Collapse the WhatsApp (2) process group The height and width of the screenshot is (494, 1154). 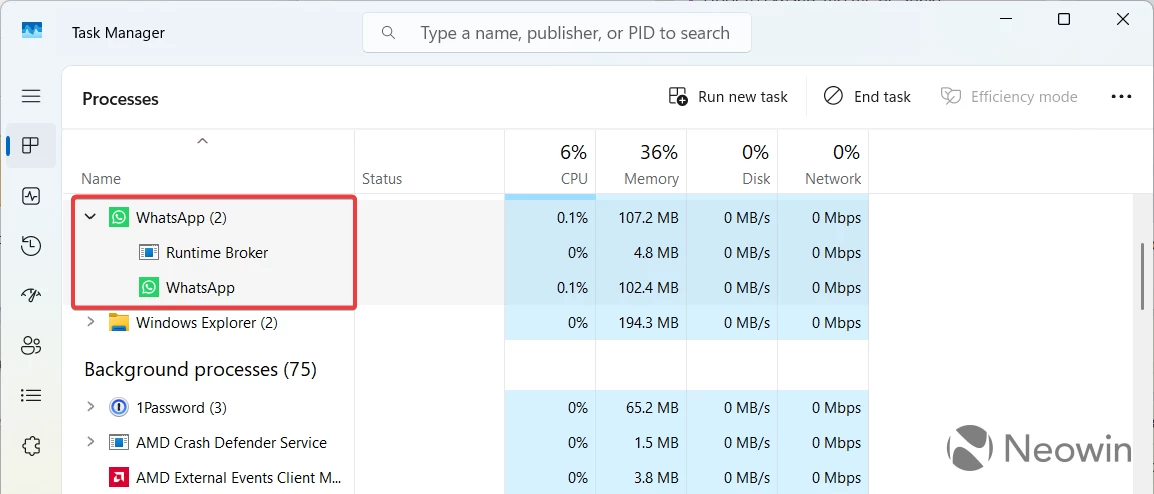click(x=91, y=217)
